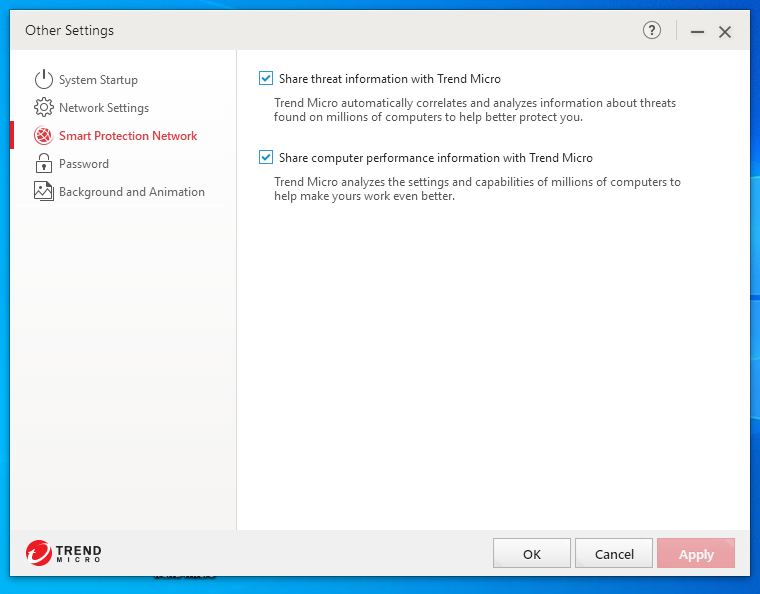Minimize the Other Settings window

[697, 32]
